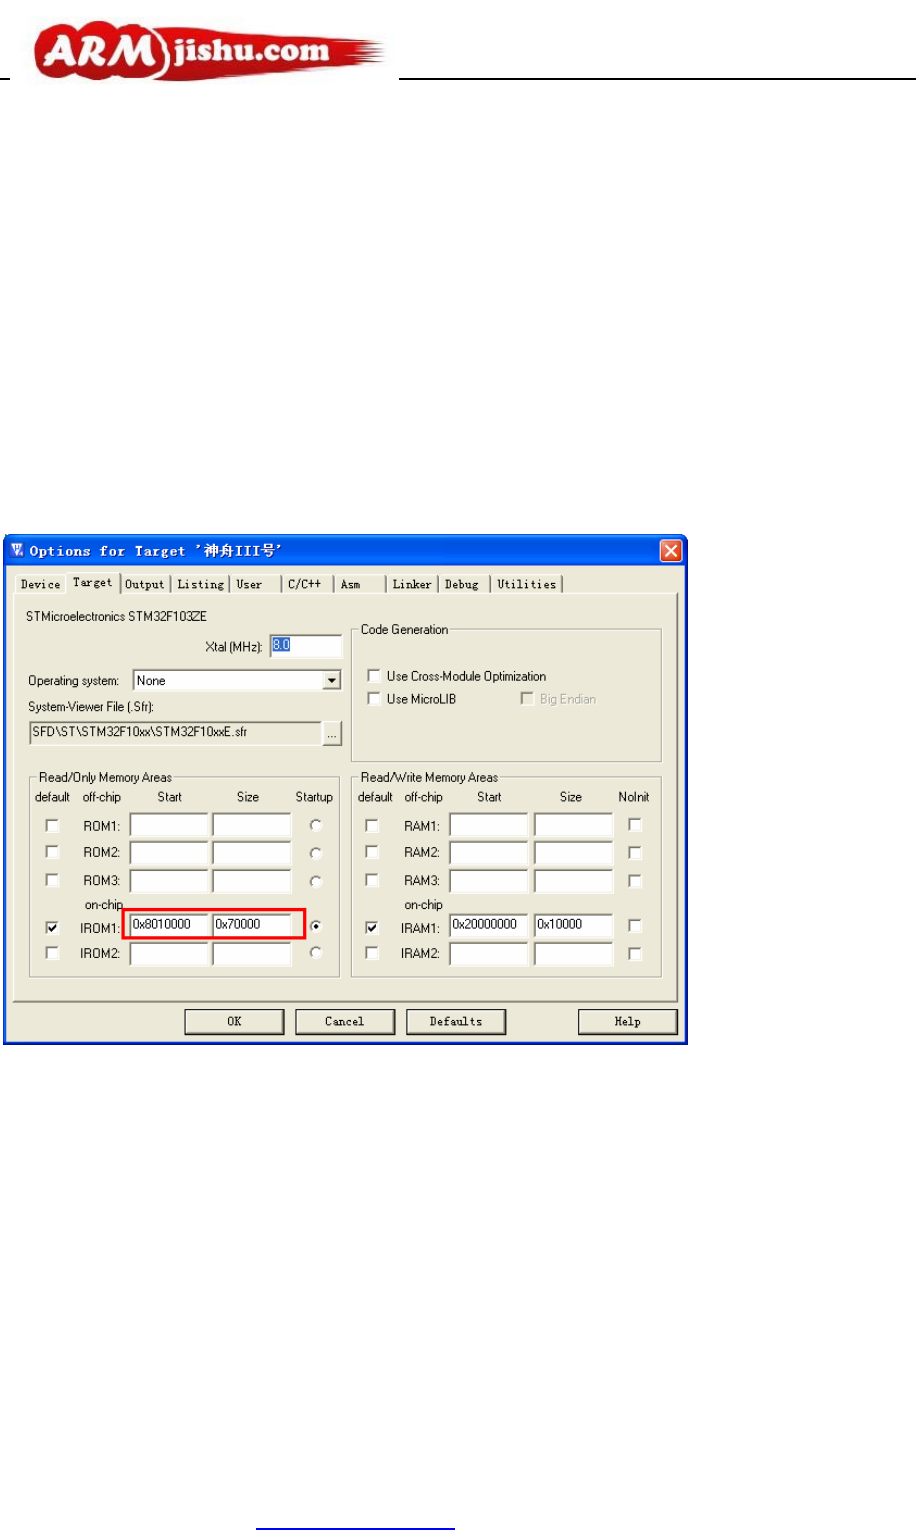Image resolution: width=916 pixels, height=1530 pixels.
Task: Select ROM3 Startup radio button
Action: click(x=316, y=881)
